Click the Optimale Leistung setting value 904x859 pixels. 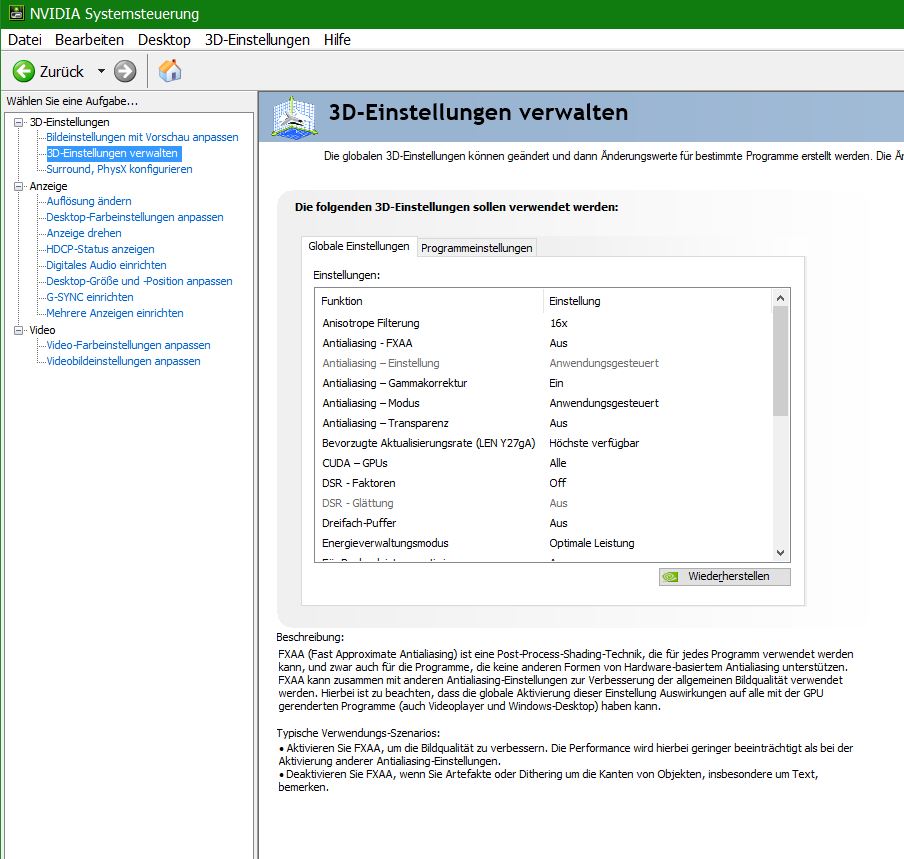pyautogui.click(x=592, y=543)
